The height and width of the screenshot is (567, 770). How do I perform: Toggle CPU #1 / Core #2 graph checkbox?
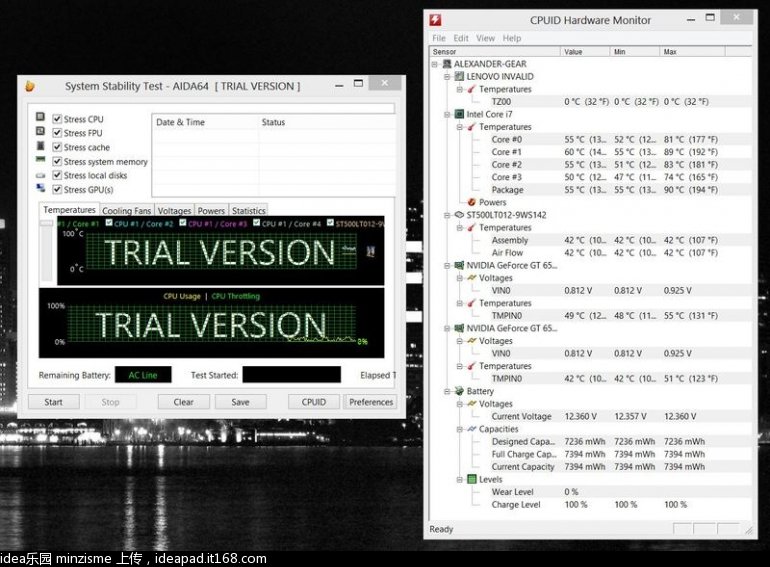(x=109, y=223)
